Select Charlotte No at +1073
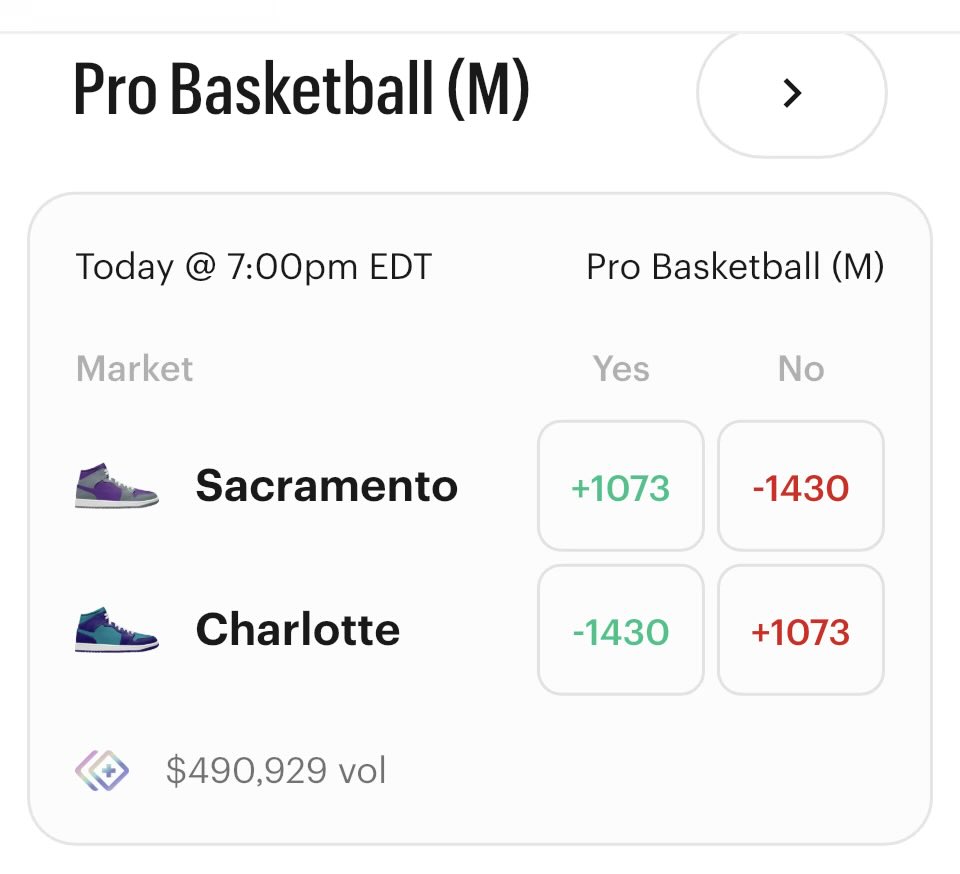This screenshot has height=874, width=960. (x=800, y=631)
